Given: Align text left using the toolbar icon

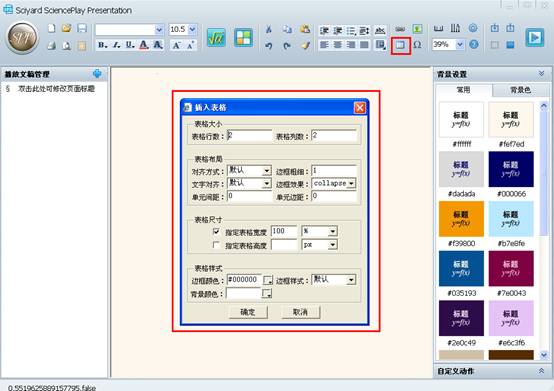Looking at the screenshot, I should tap(324, 45).
